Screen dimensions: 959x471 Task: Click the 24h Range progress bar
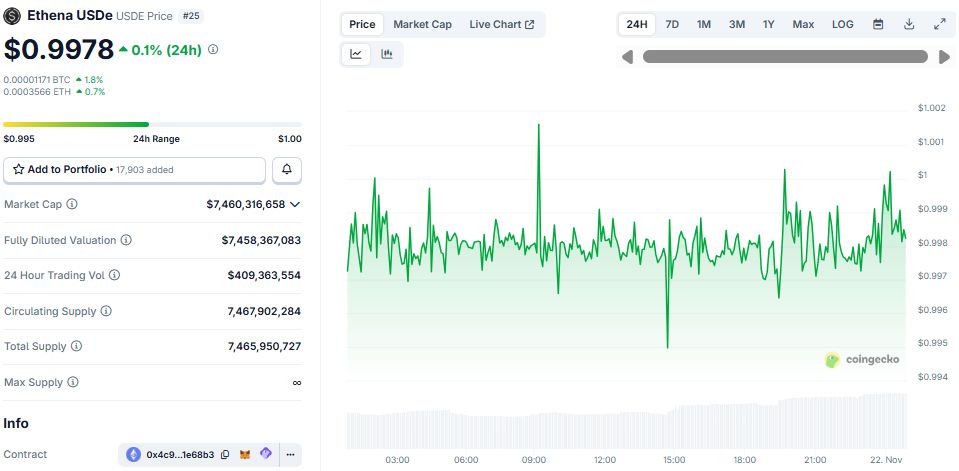tap(152, 124)
